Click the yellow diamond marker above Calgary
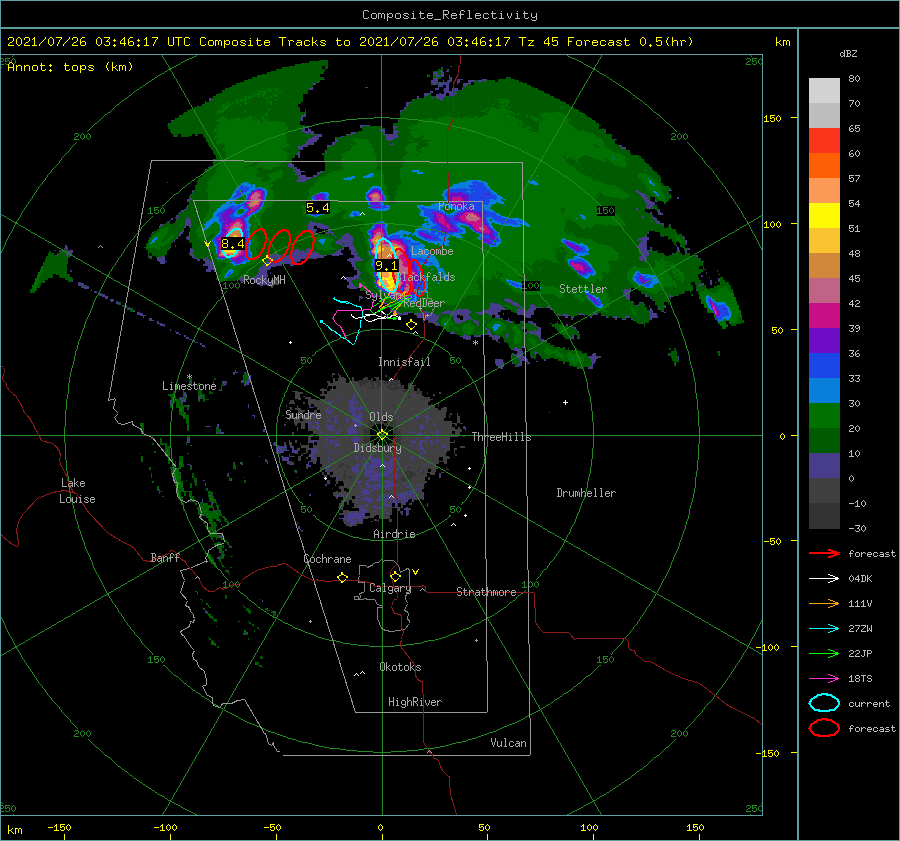Viewport: 900px width, 841px height. [x=395, y=576]
